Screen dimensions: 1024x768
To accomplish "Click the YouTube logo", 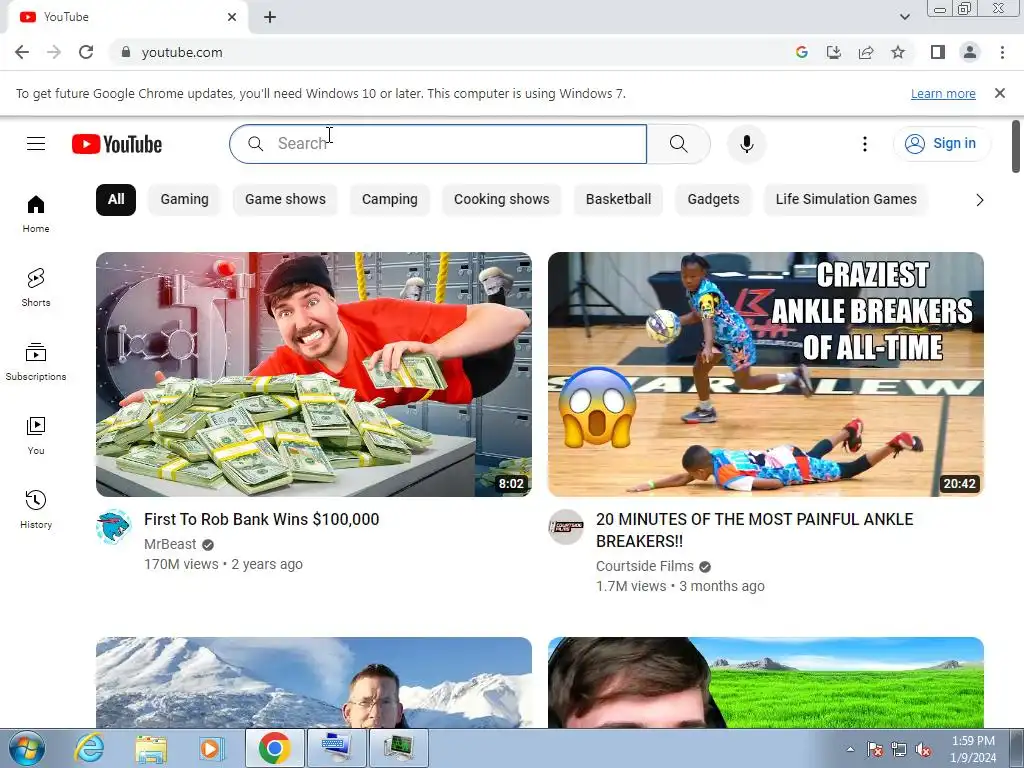I will pyautogui.click(x=117, y=144).
